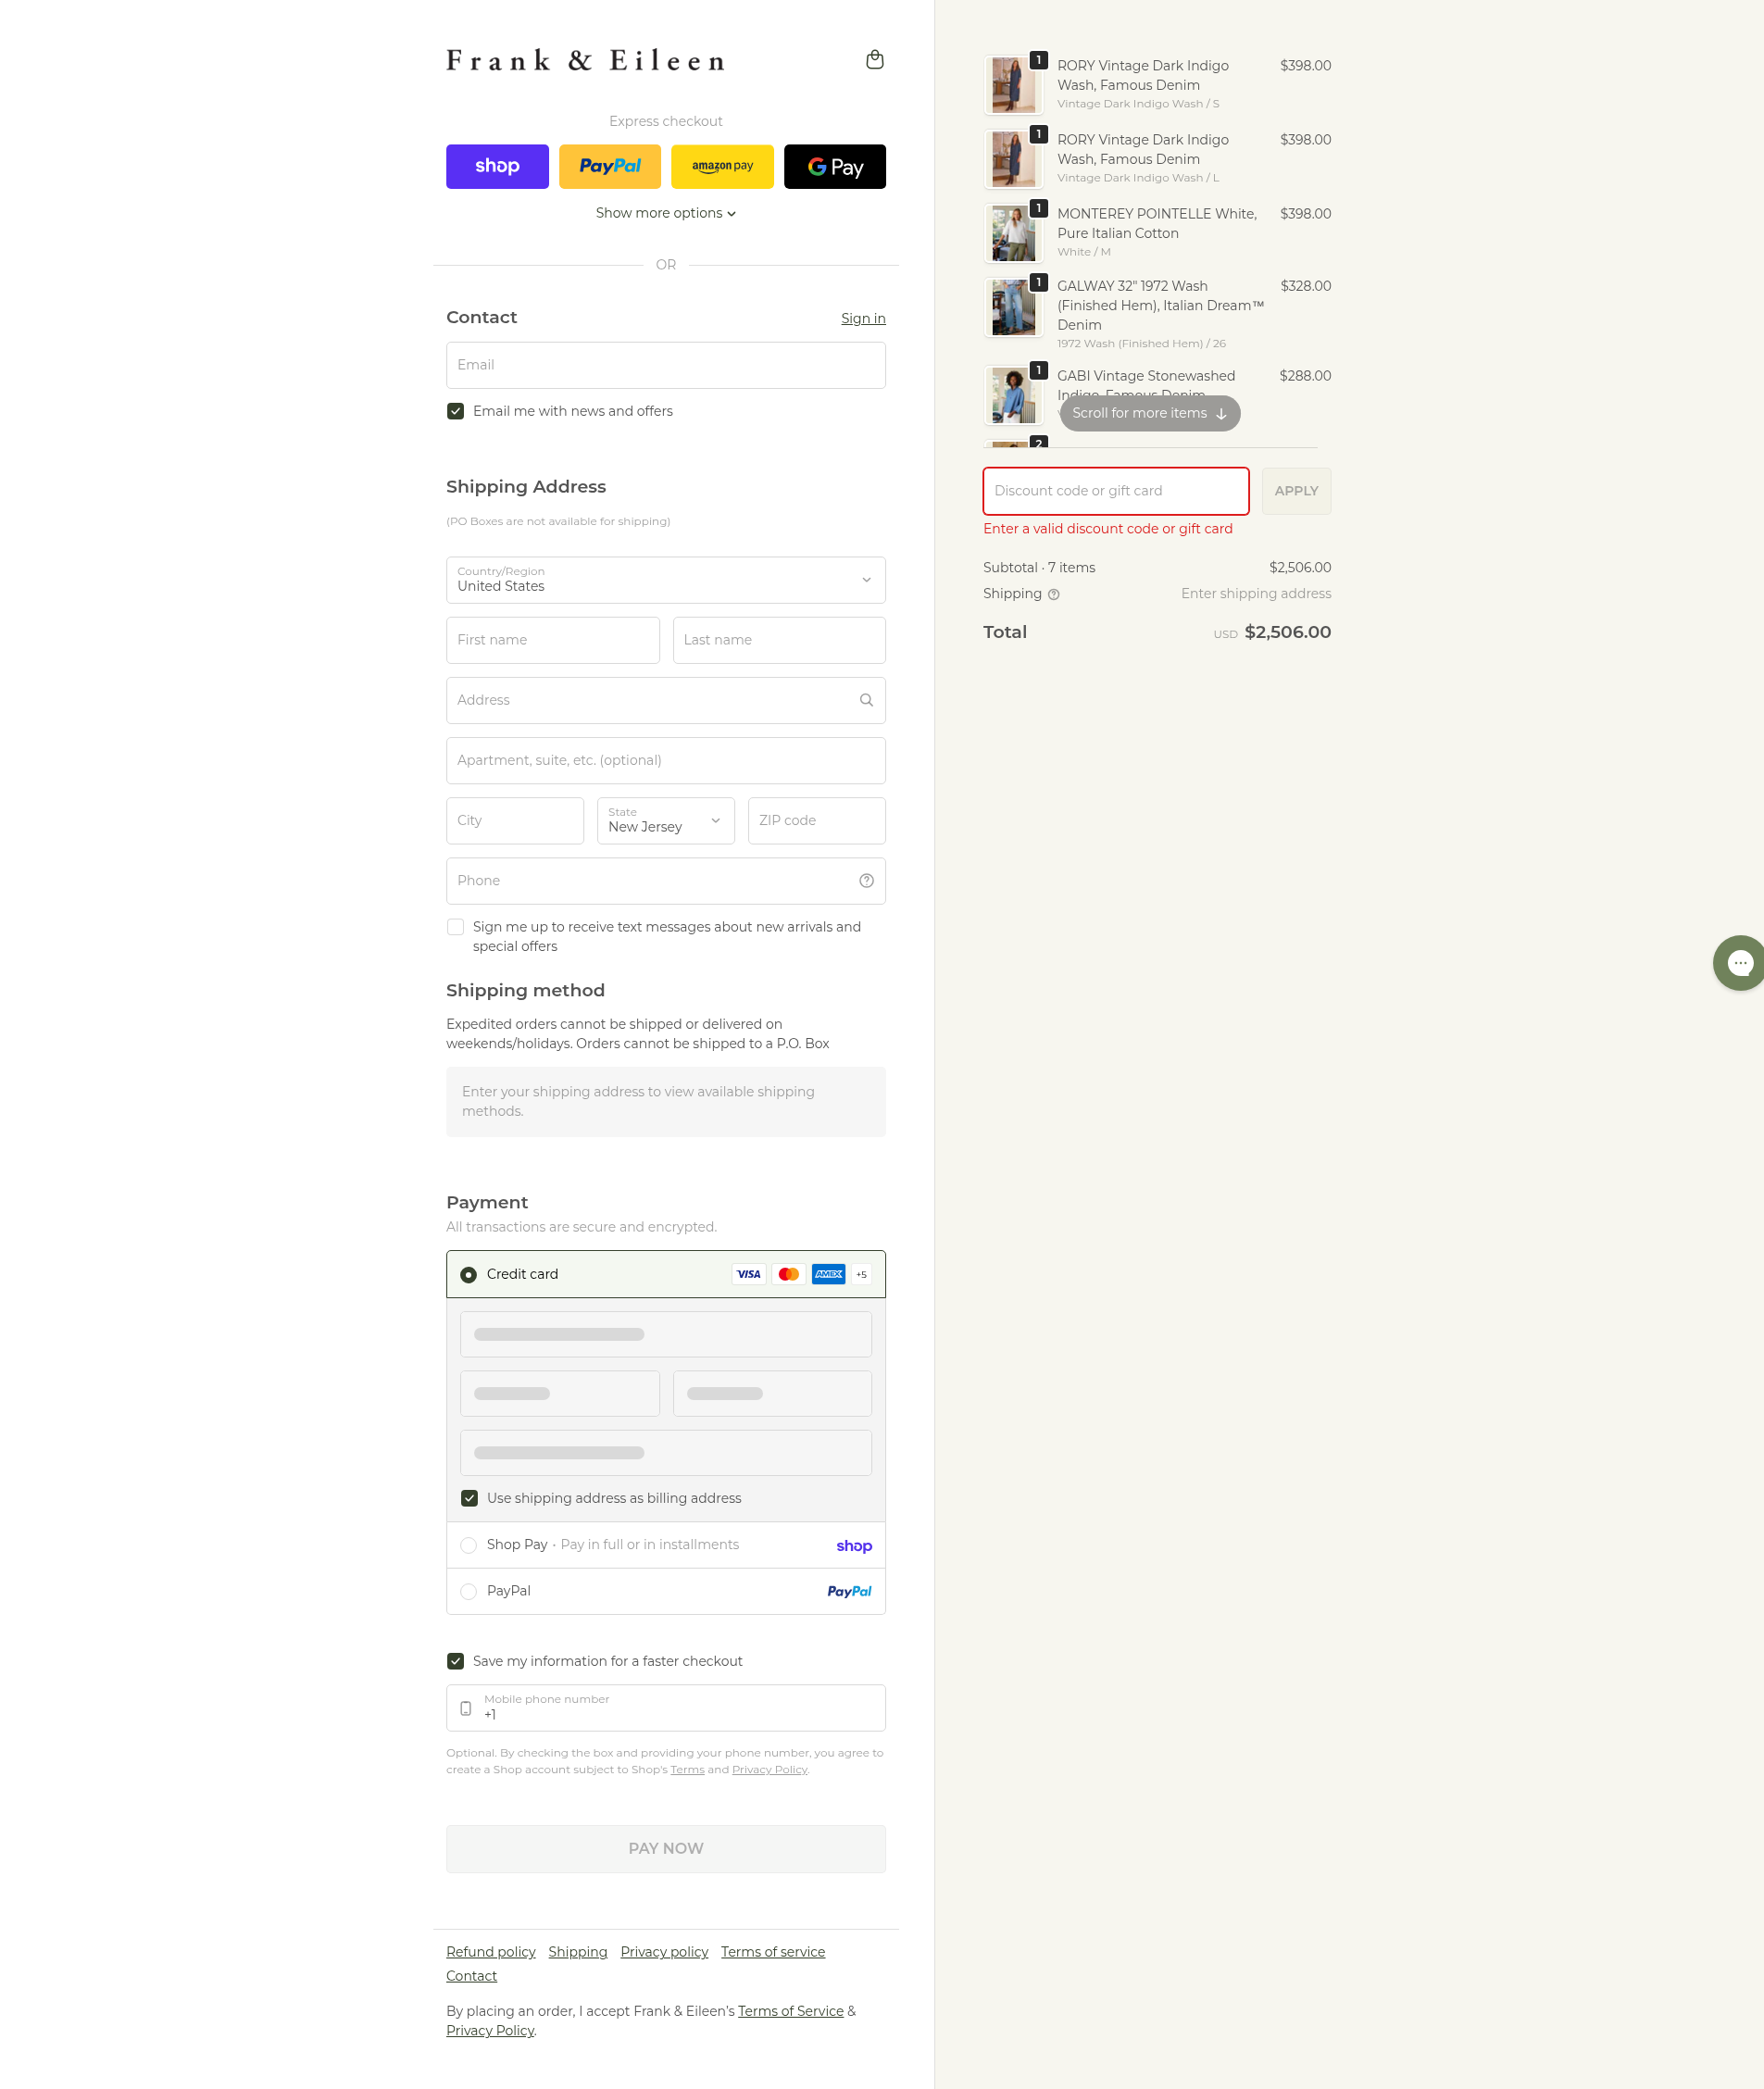
Task: Click the shipping info question mark icon
Action: 1053,594
